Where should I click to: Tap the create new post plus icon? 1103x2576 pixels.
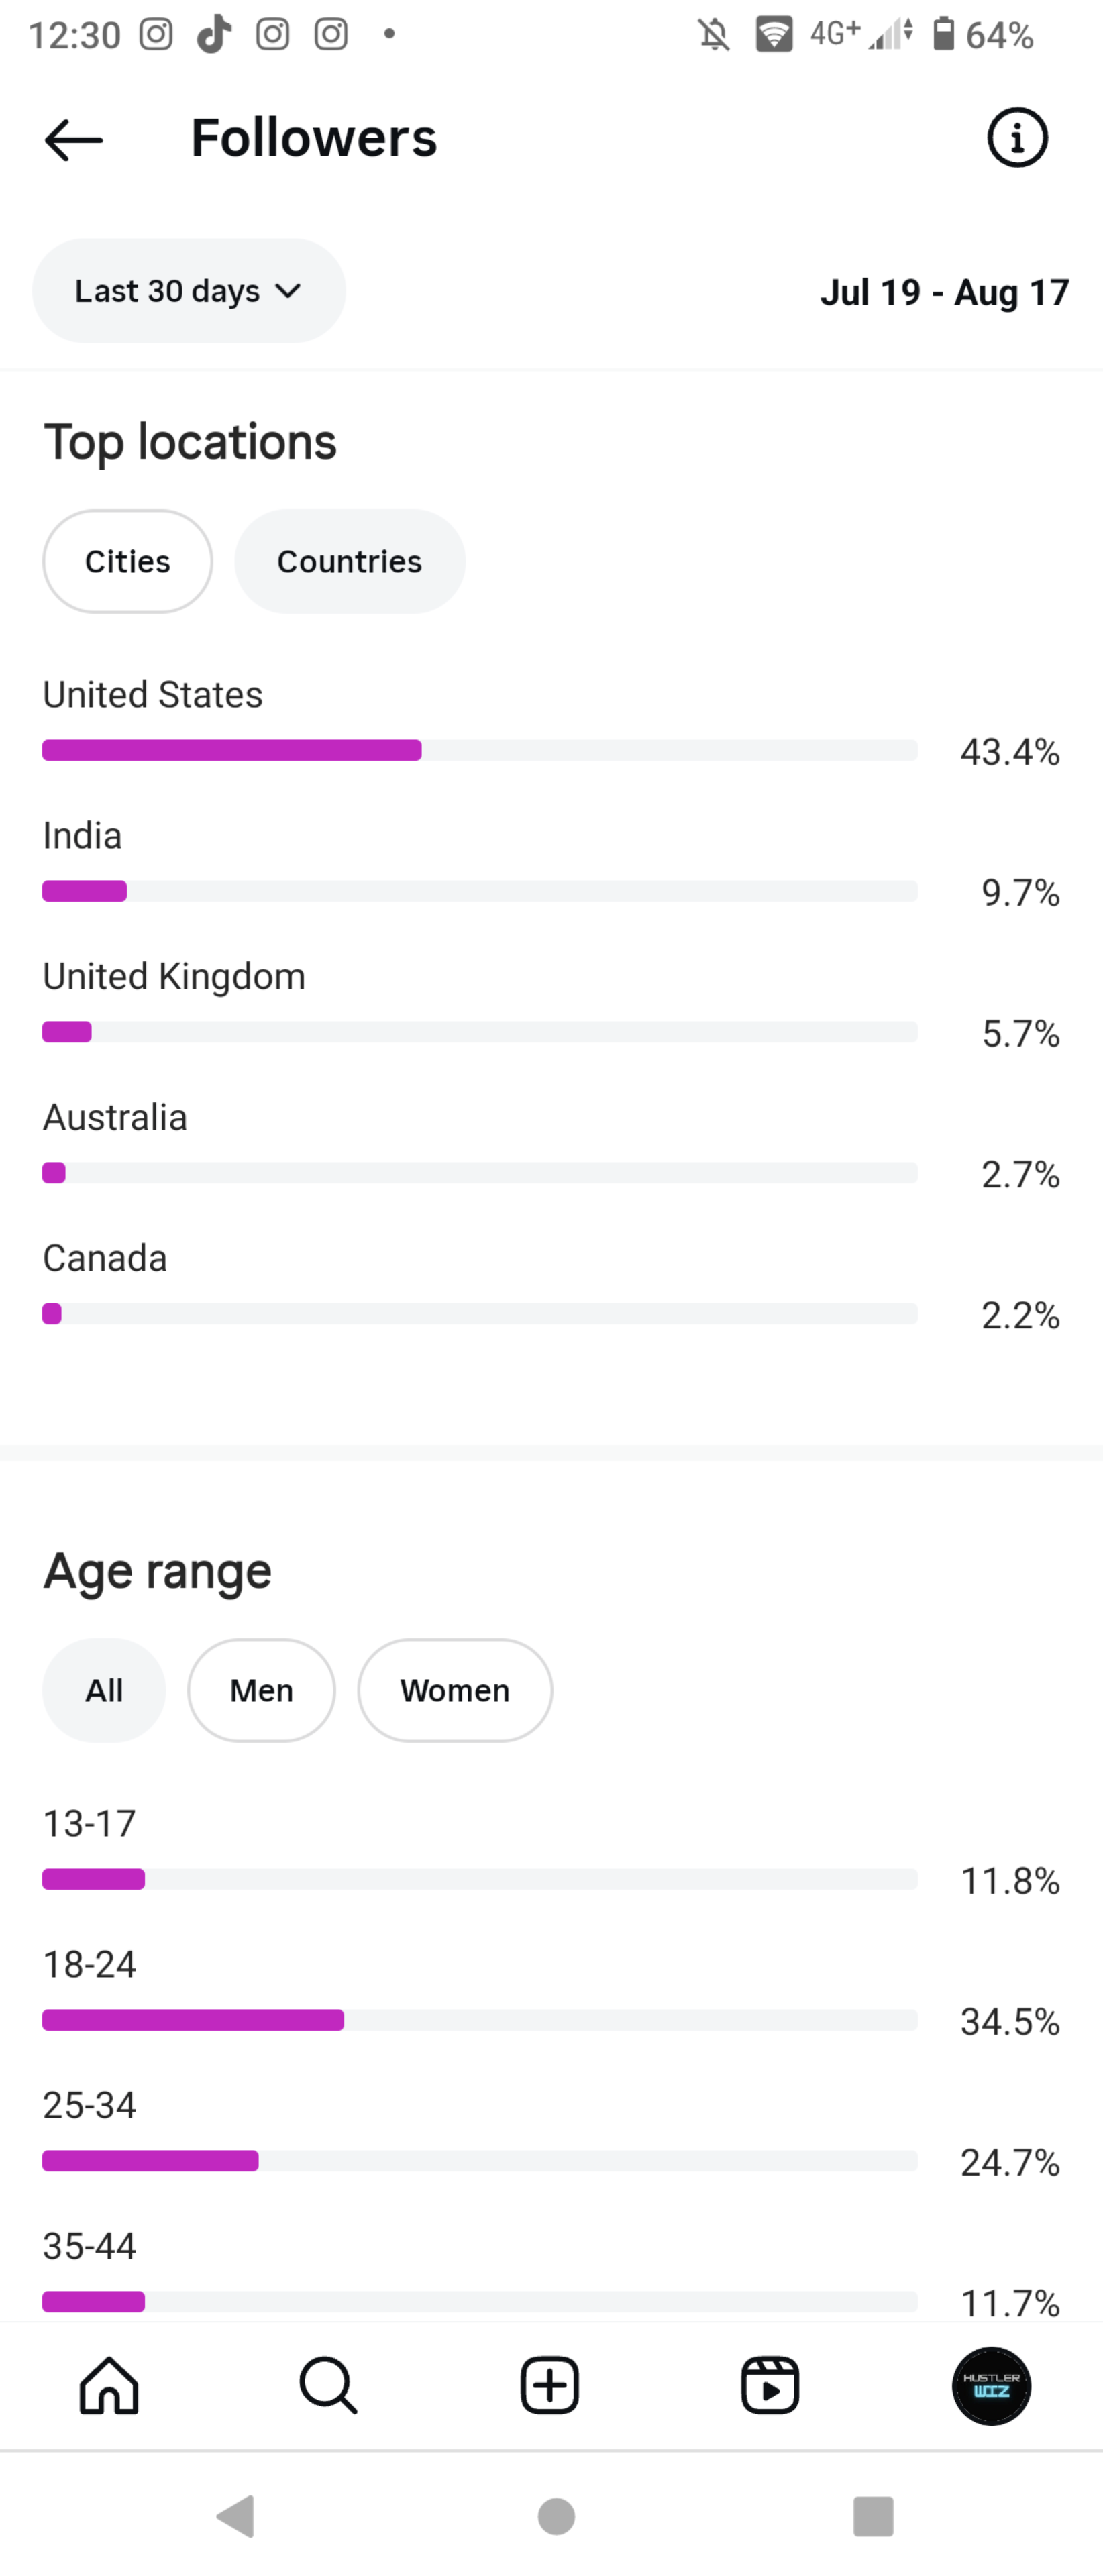click(550, 2385)
